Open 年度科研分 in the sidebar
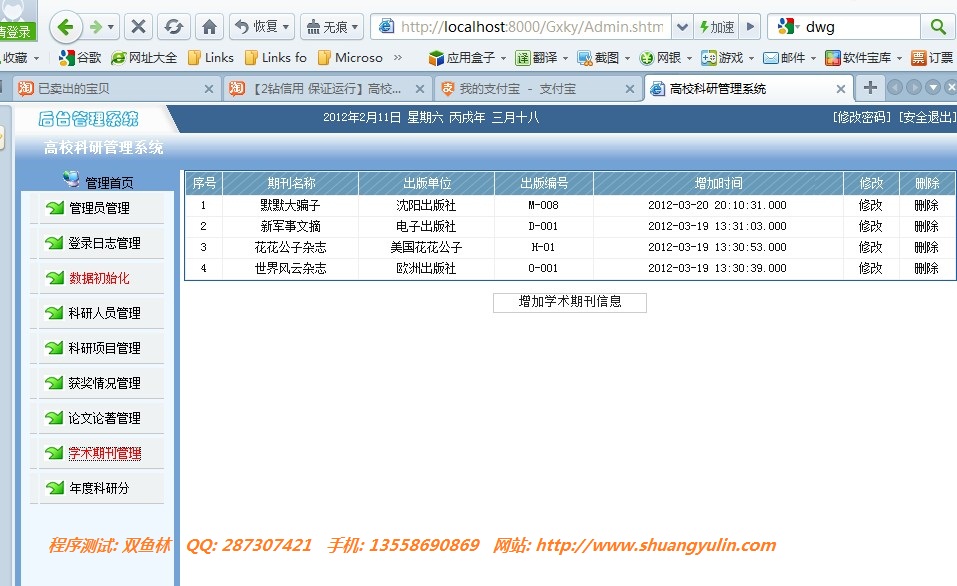Image resolution: width=957 pixels, height=586 pixels. pos(98,488)
